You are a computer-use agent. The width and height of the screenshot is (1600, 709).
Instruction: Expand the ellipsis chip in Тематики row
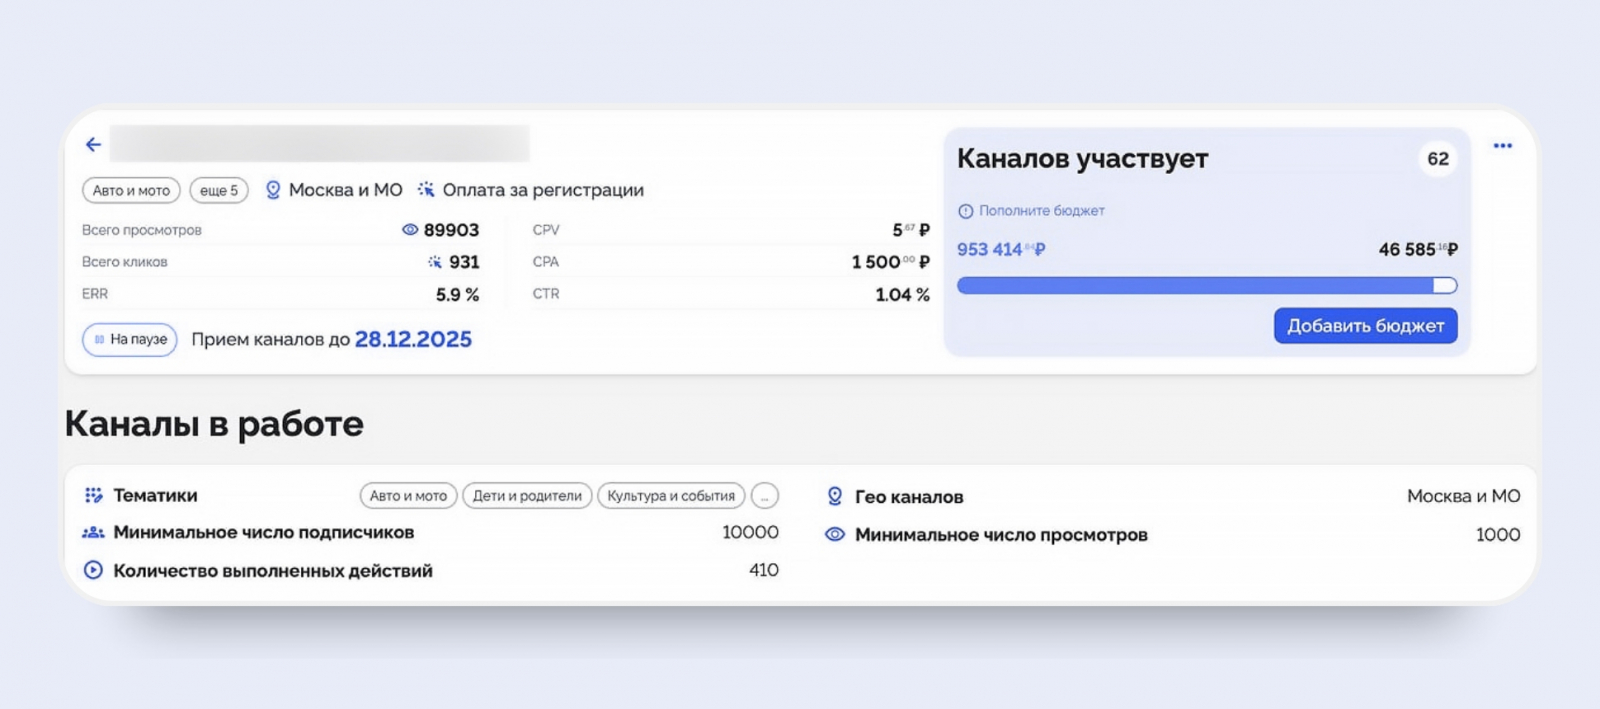764,496
